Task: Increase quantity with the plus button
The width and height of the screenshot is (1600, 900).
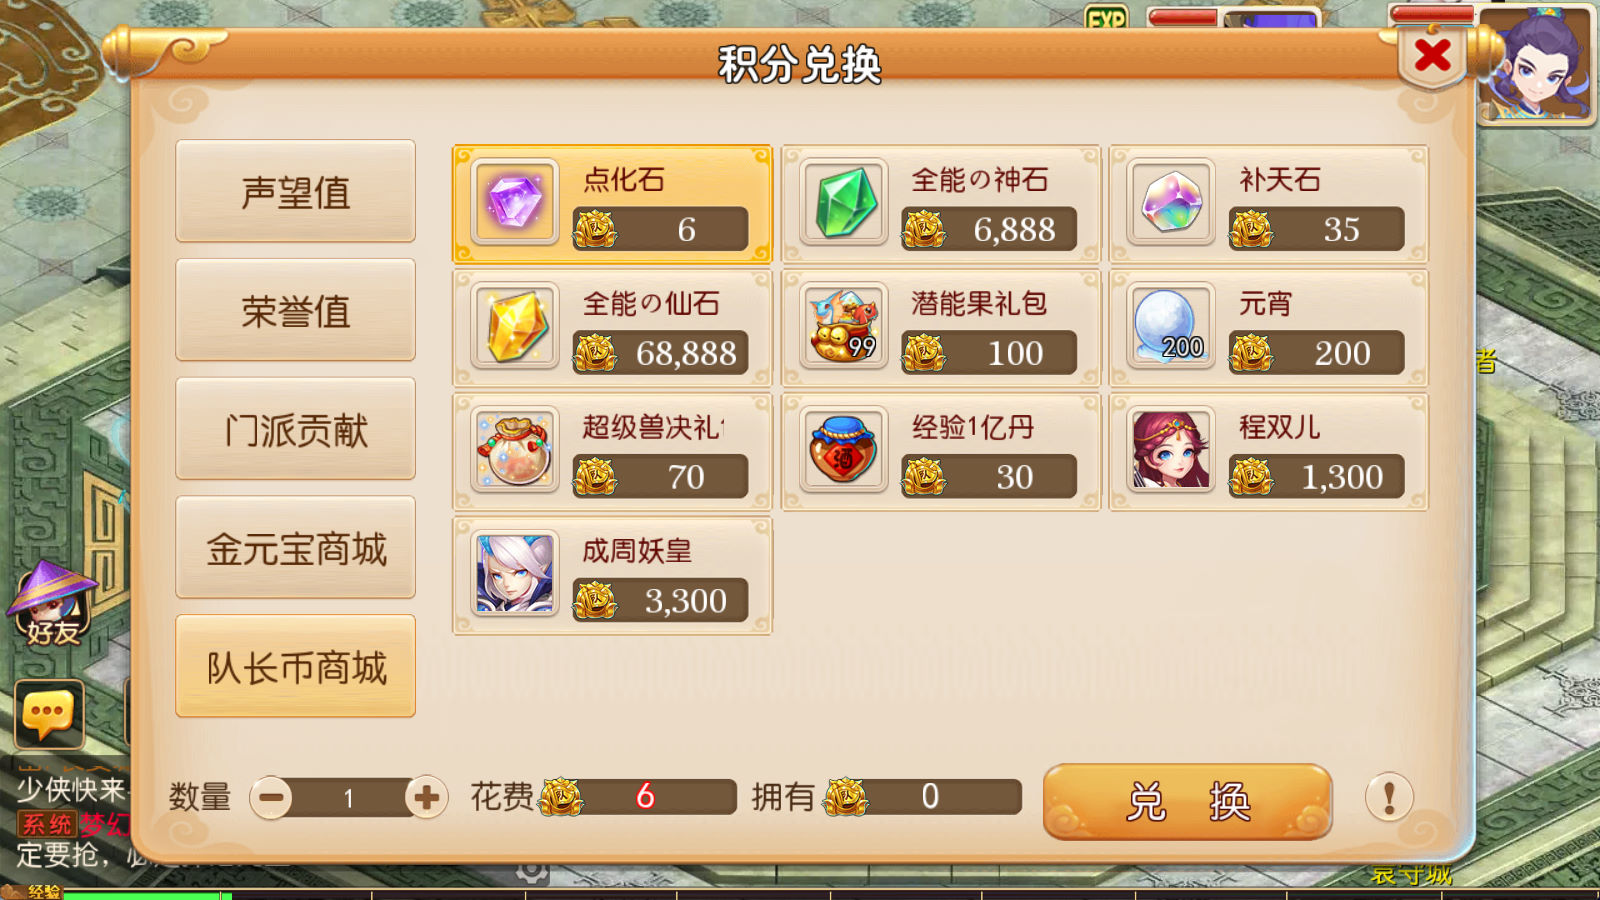Action: [426, 798]
